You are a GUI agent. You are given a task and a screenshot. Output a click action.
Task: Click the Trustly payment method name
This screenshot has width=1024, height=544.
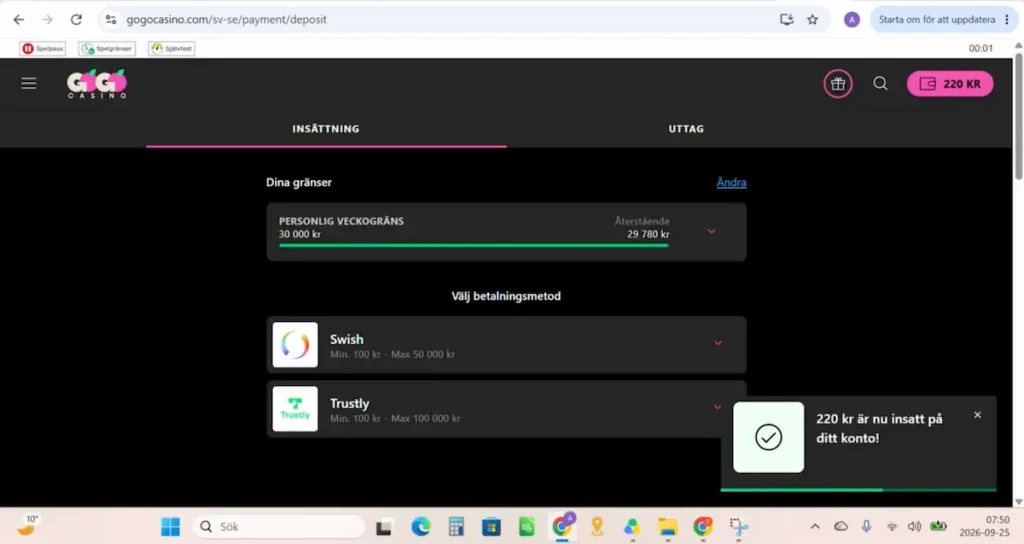click(349, 404)
